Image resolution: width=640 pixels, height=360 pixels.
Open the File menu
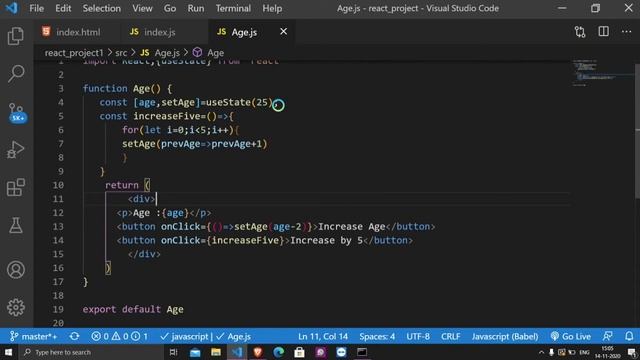pyautogui.click(x=36, y=8)
